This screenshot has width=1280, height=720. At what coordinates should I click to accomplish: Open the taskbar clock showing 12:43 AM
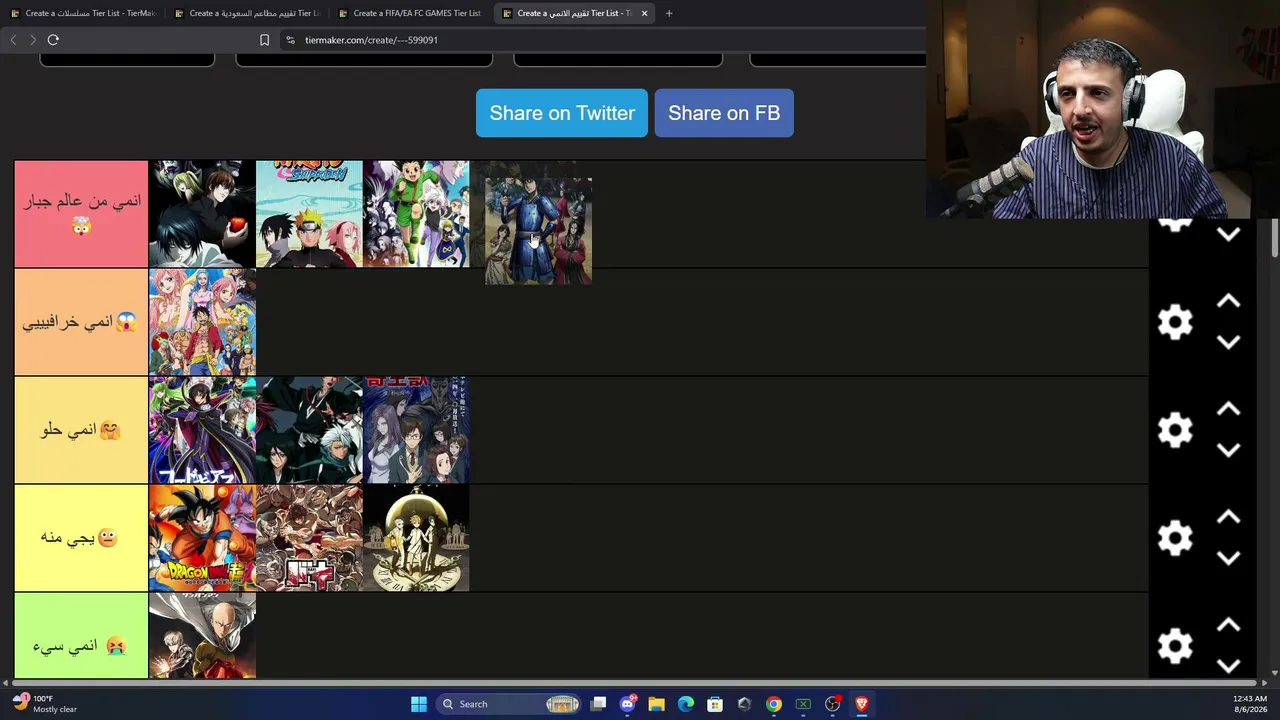click(1249, 704)
